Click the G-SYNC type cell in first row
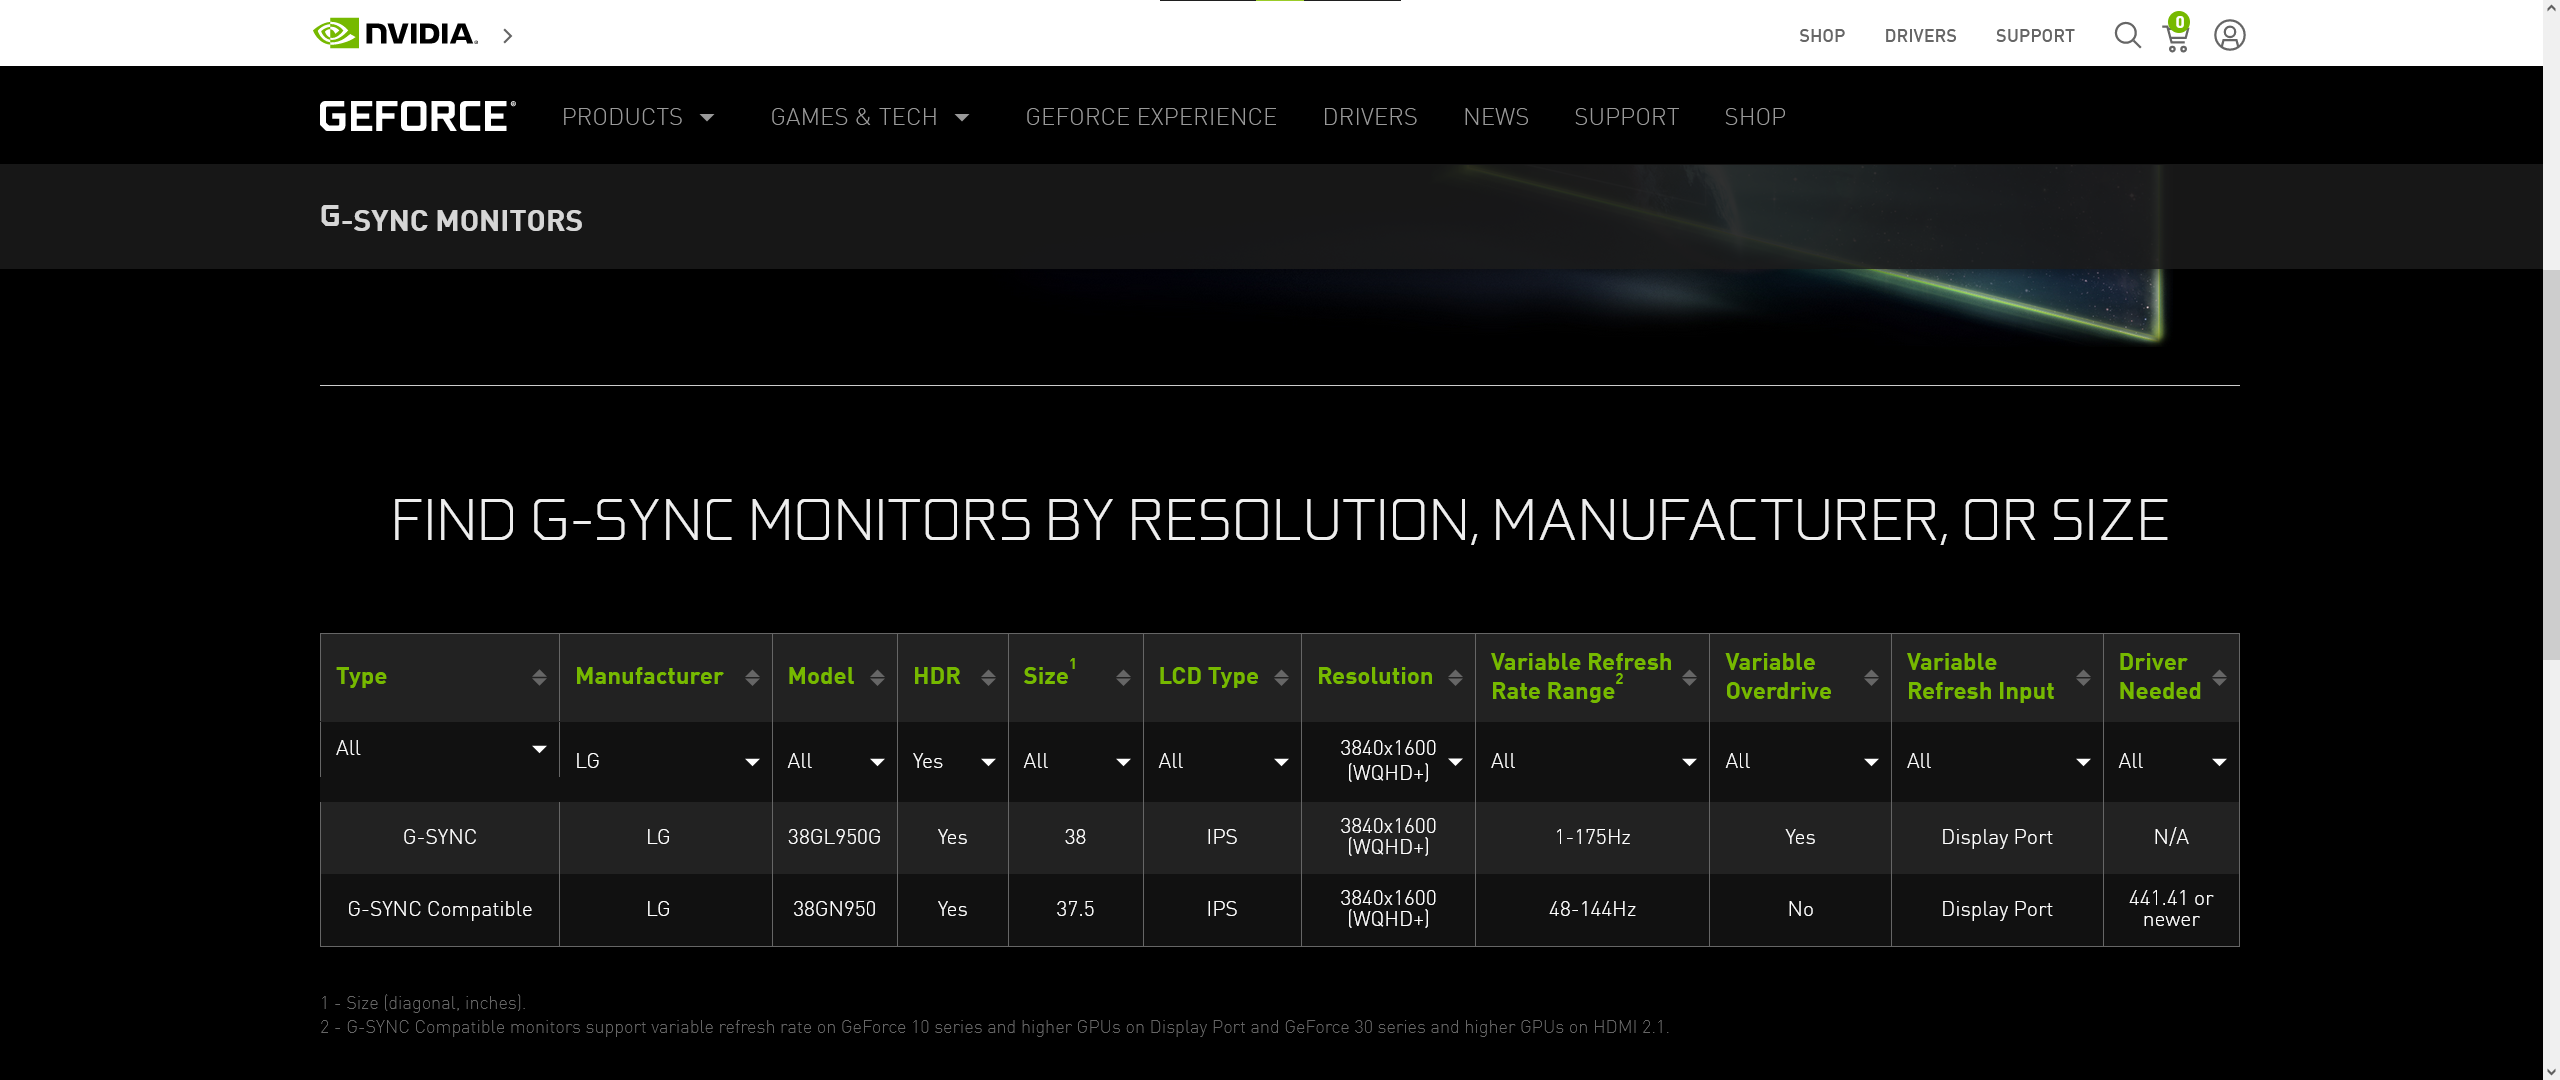 pos(440,838)
